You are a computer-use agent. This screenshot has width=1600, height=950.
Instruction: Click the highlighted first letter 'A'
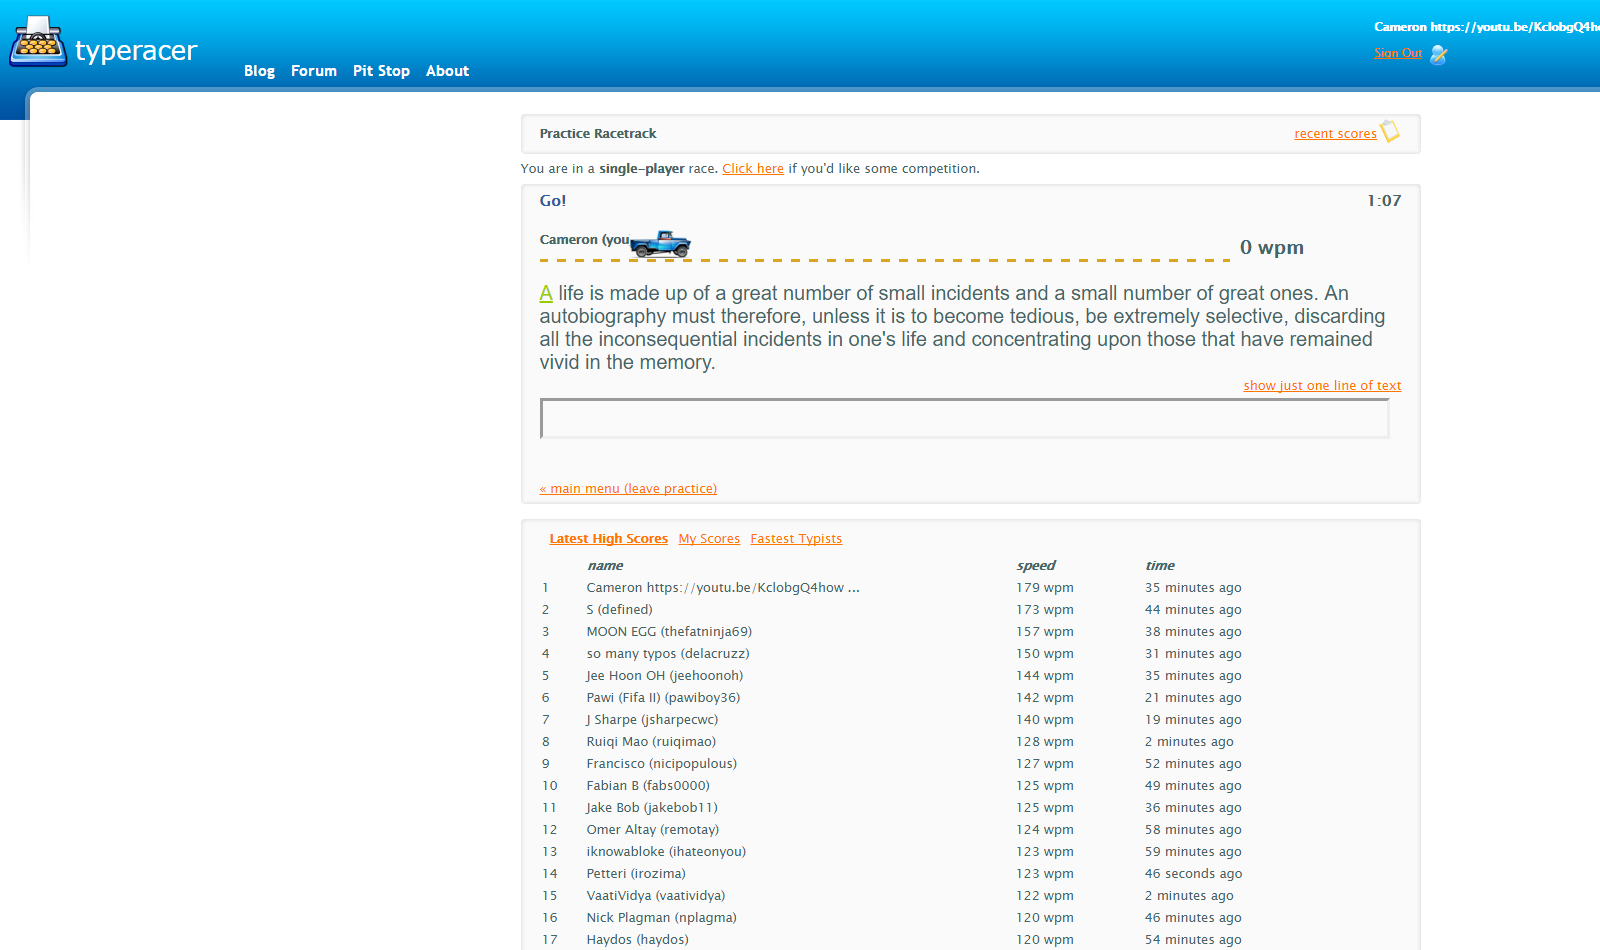click(546, 293)
